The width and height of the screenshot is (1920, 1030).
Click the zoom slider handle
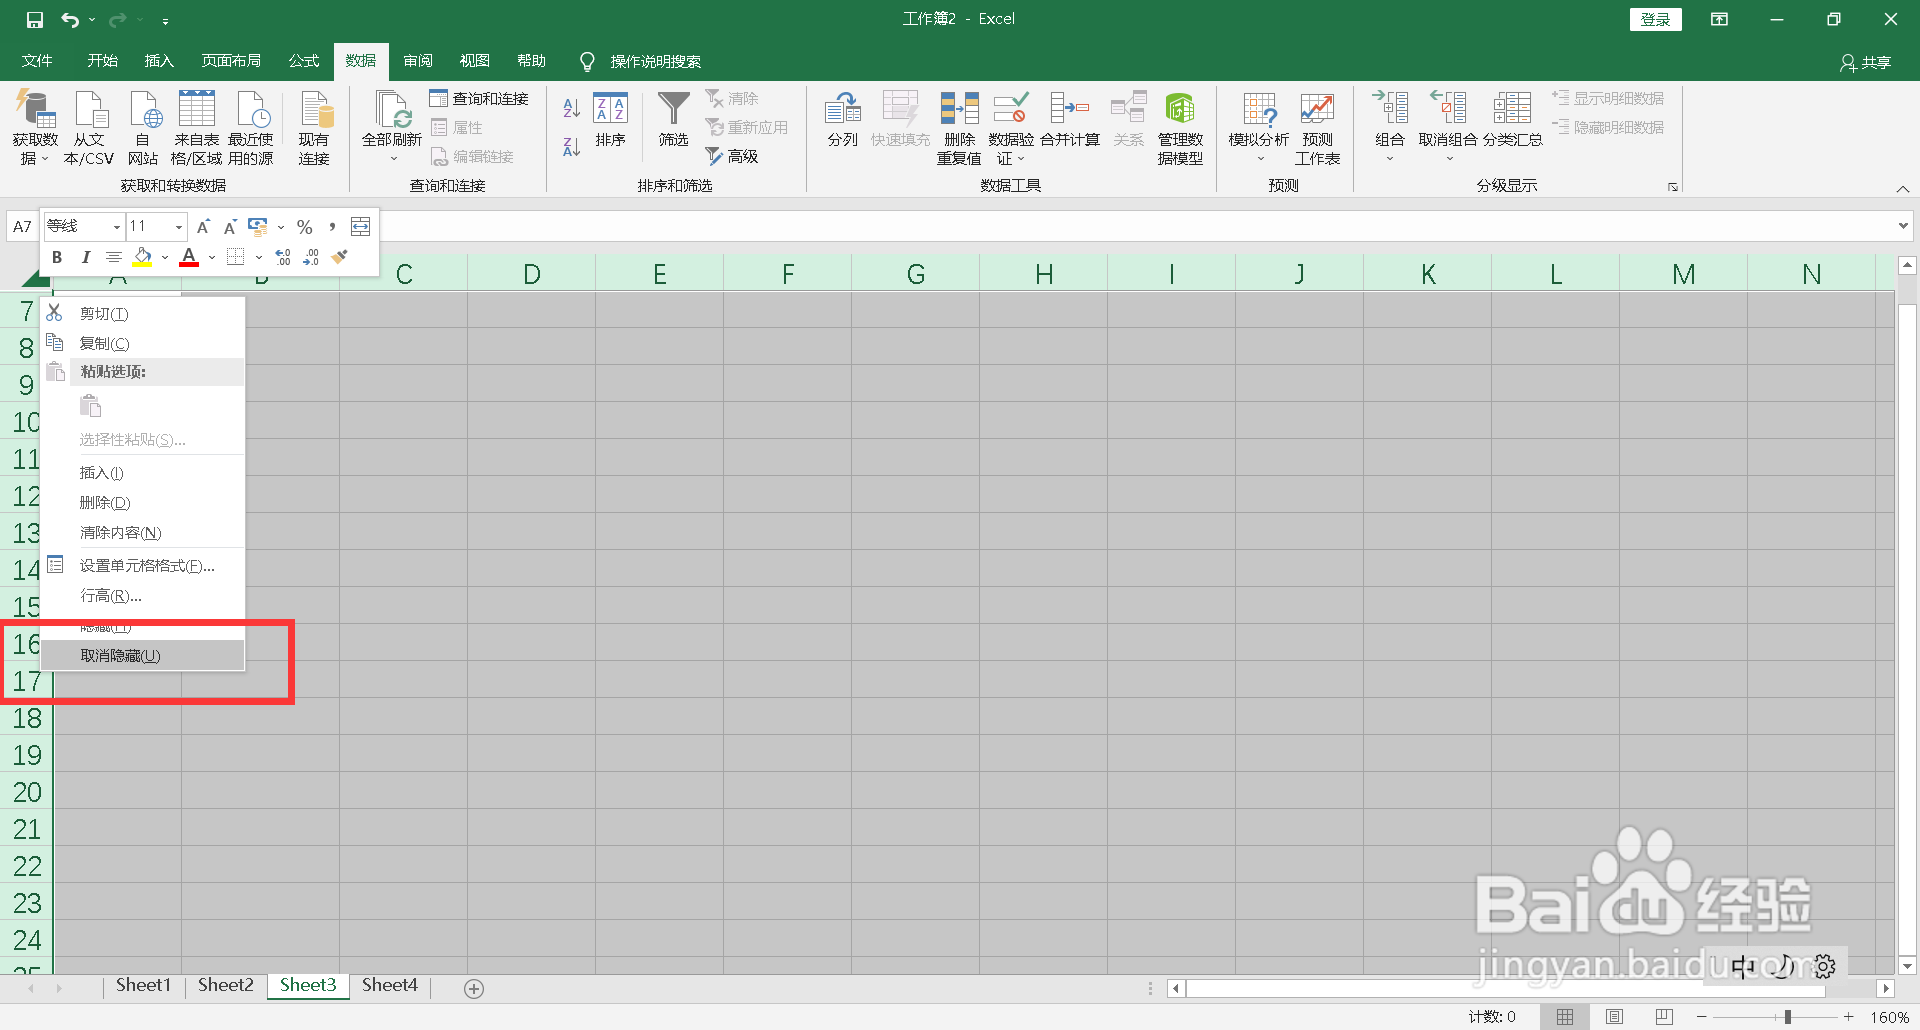(1787, 1017)
